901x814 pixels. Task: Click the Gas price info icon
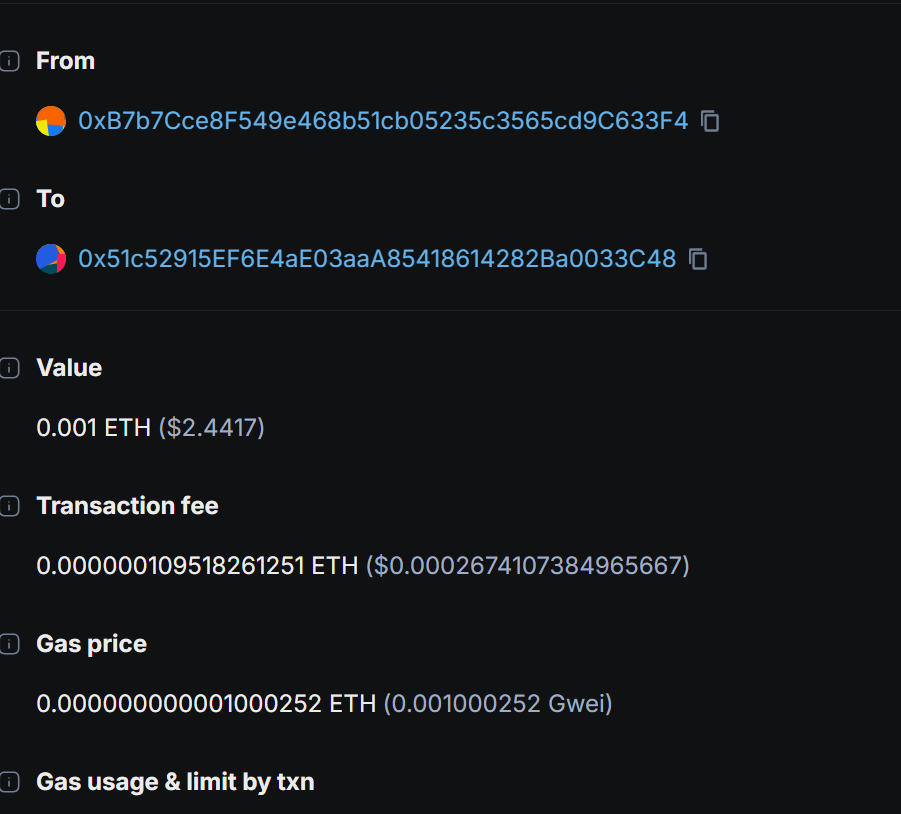10,644
